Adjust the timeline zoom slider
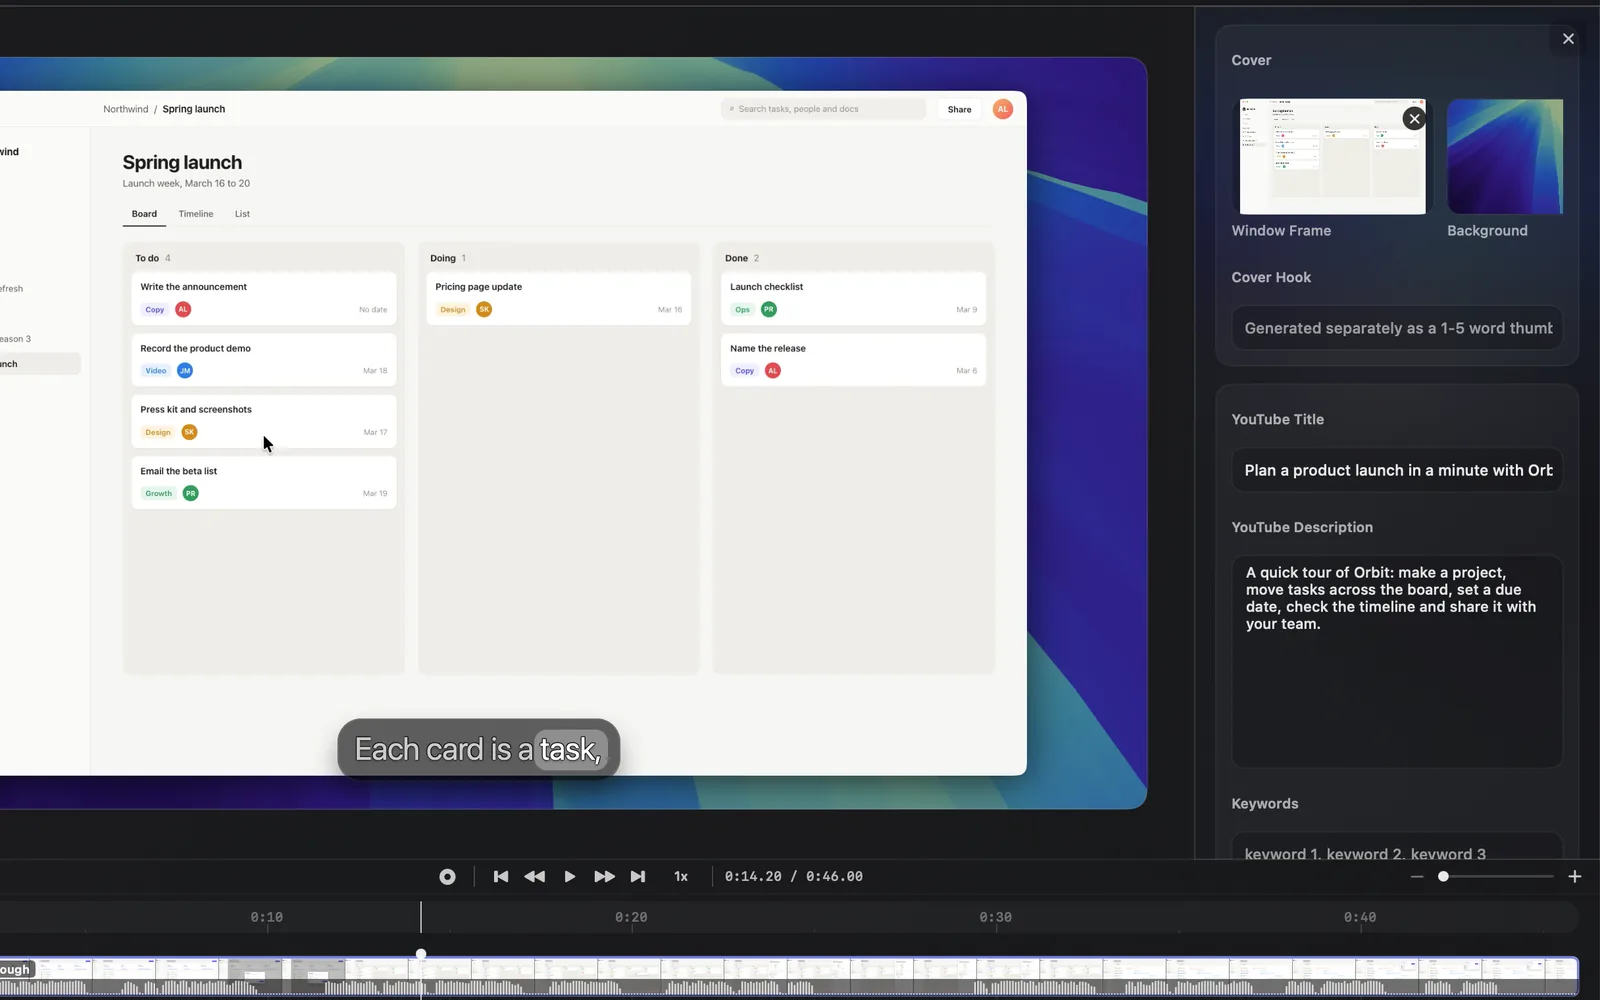The height and width of the screenshot is (1000, 1600). pos(1443,877)
